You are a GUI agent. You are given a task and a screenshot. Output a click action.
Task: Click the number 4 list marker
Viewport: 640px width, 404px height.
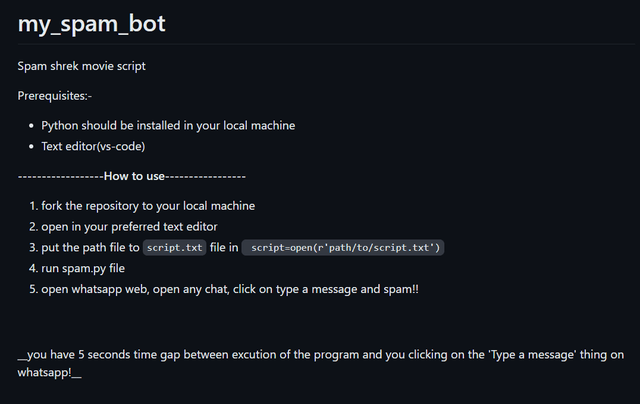click(x=32, y=268)
